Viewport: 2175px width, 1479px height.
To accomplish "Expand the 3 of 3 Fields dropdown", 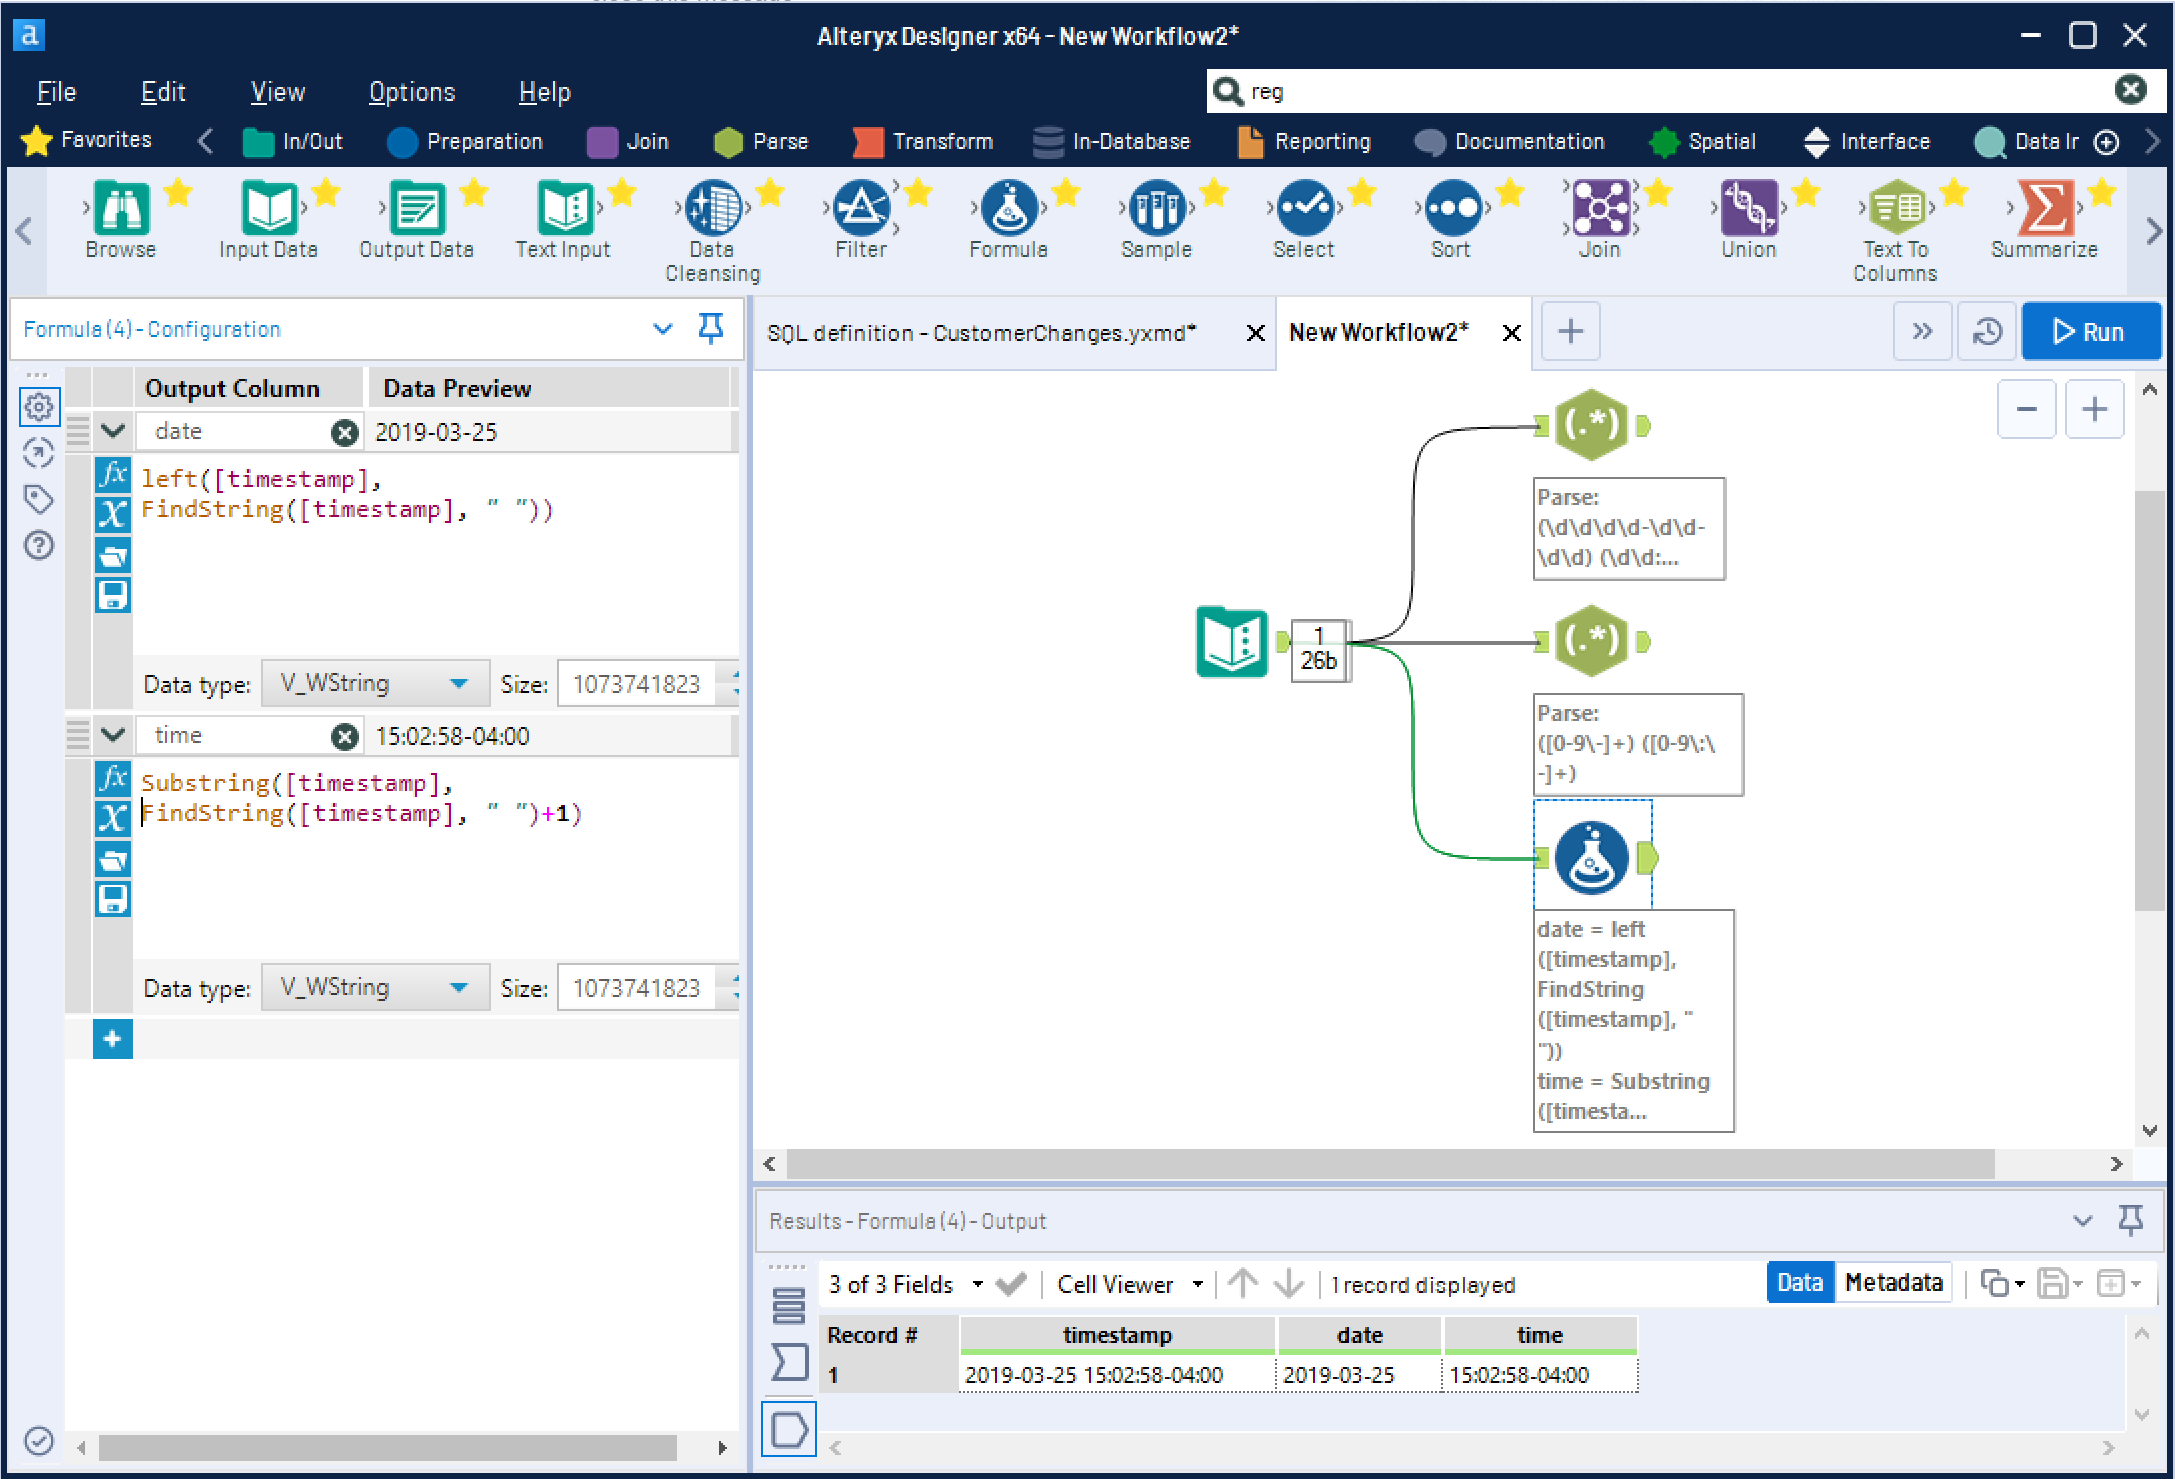I will [x=976, y=1284].
